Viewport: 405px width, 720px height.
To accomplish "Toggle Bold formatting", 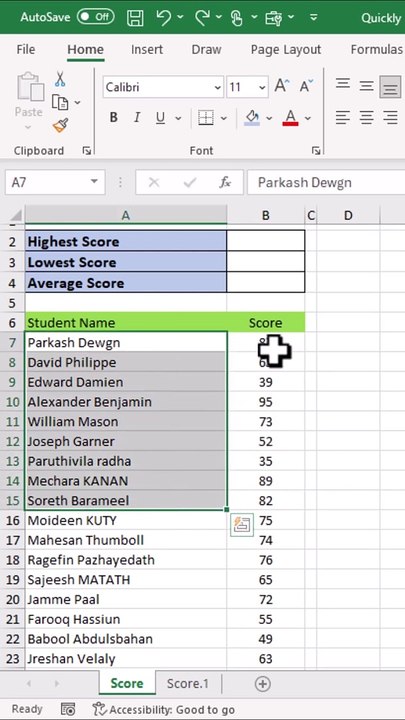I will (113, 118).
